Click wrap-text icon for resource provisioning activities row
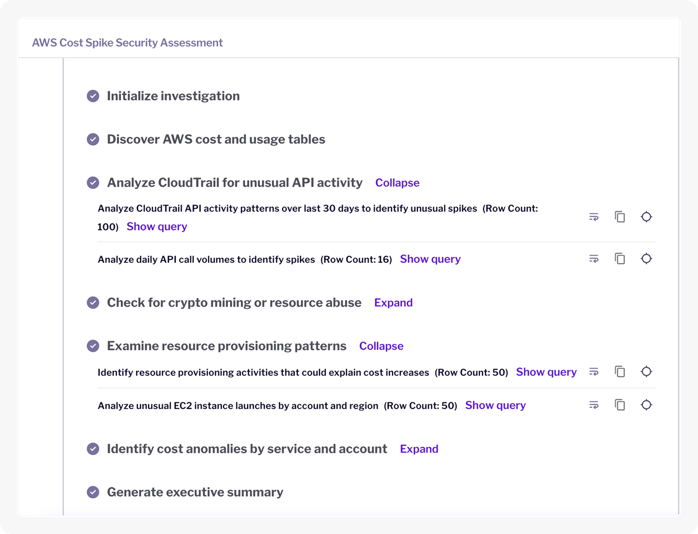This screenshot has width=698, height=534. 594,372
